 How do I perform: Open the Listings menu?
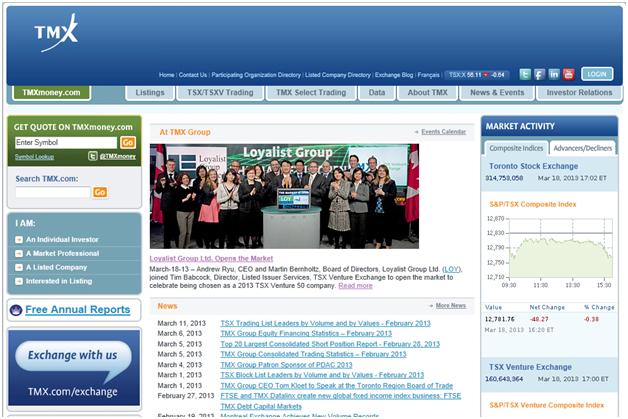150,93
